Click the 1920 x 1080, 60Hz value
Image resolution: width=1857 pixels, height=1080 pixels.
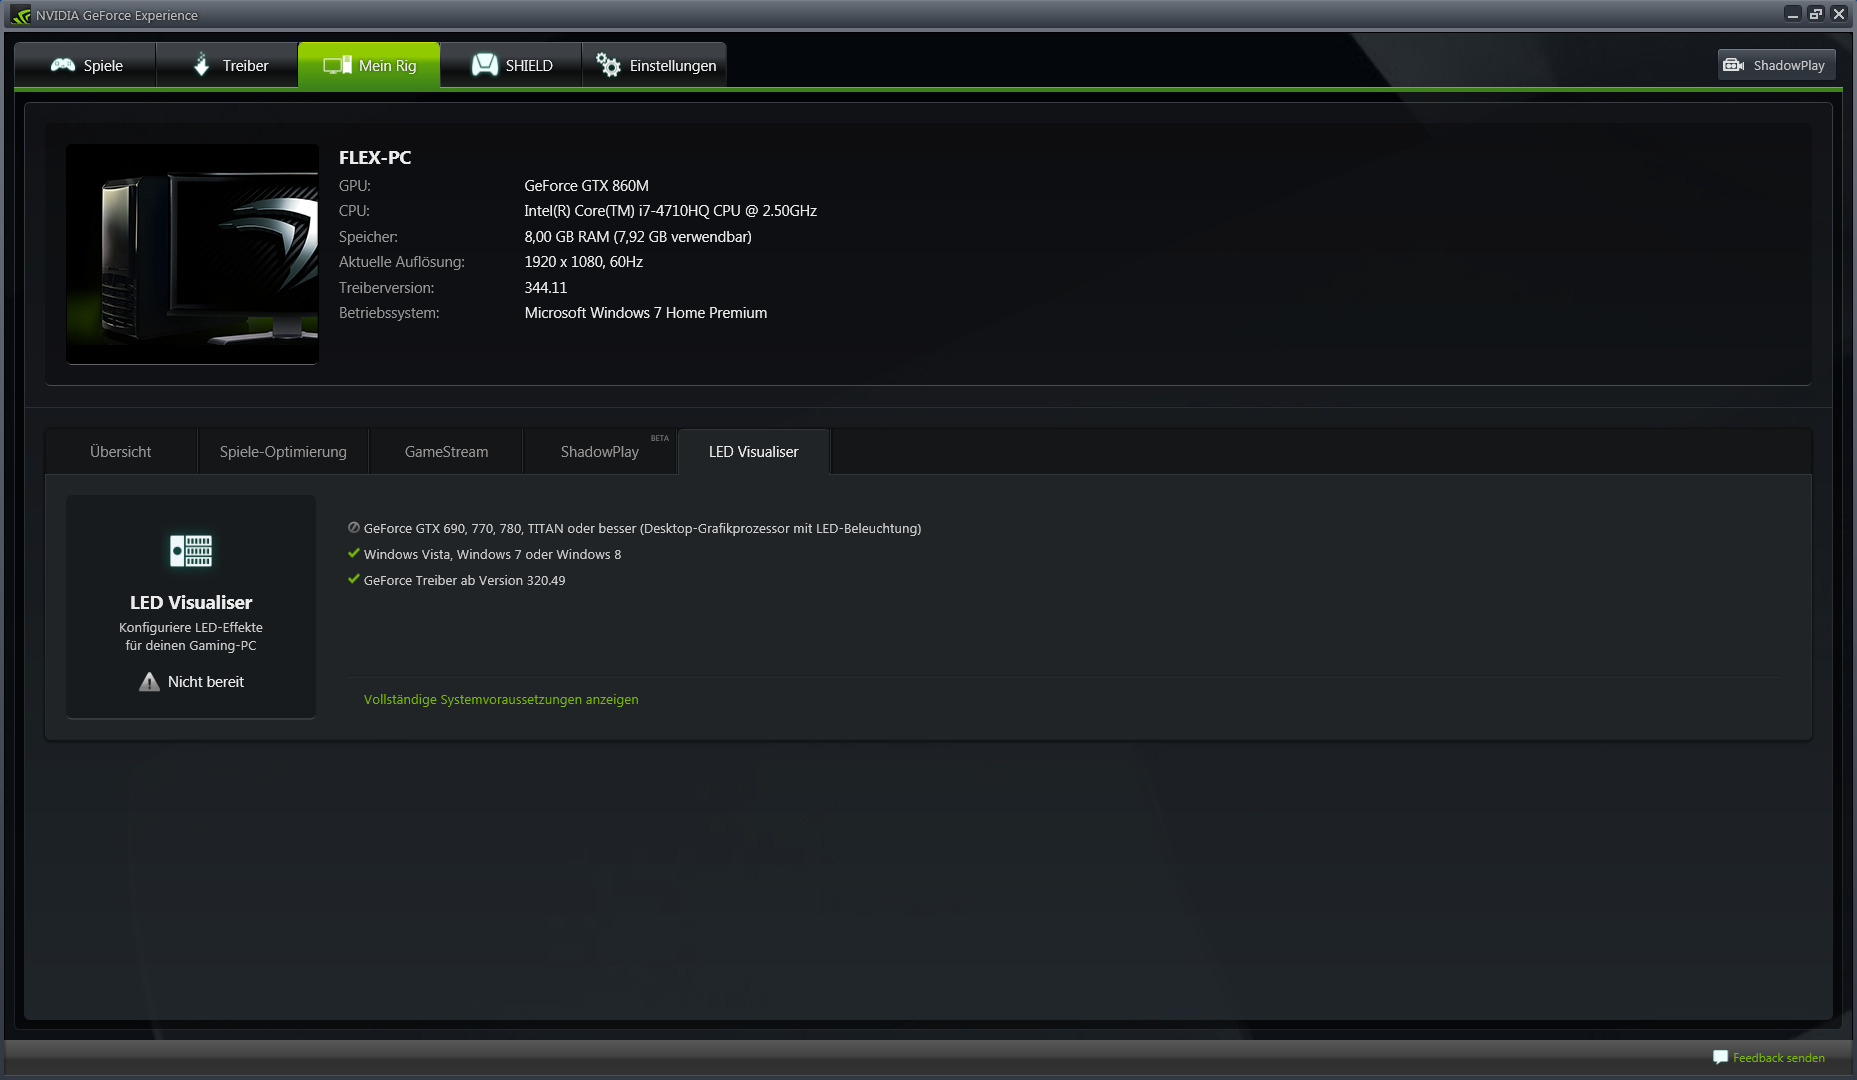click(x=584, y=262)
